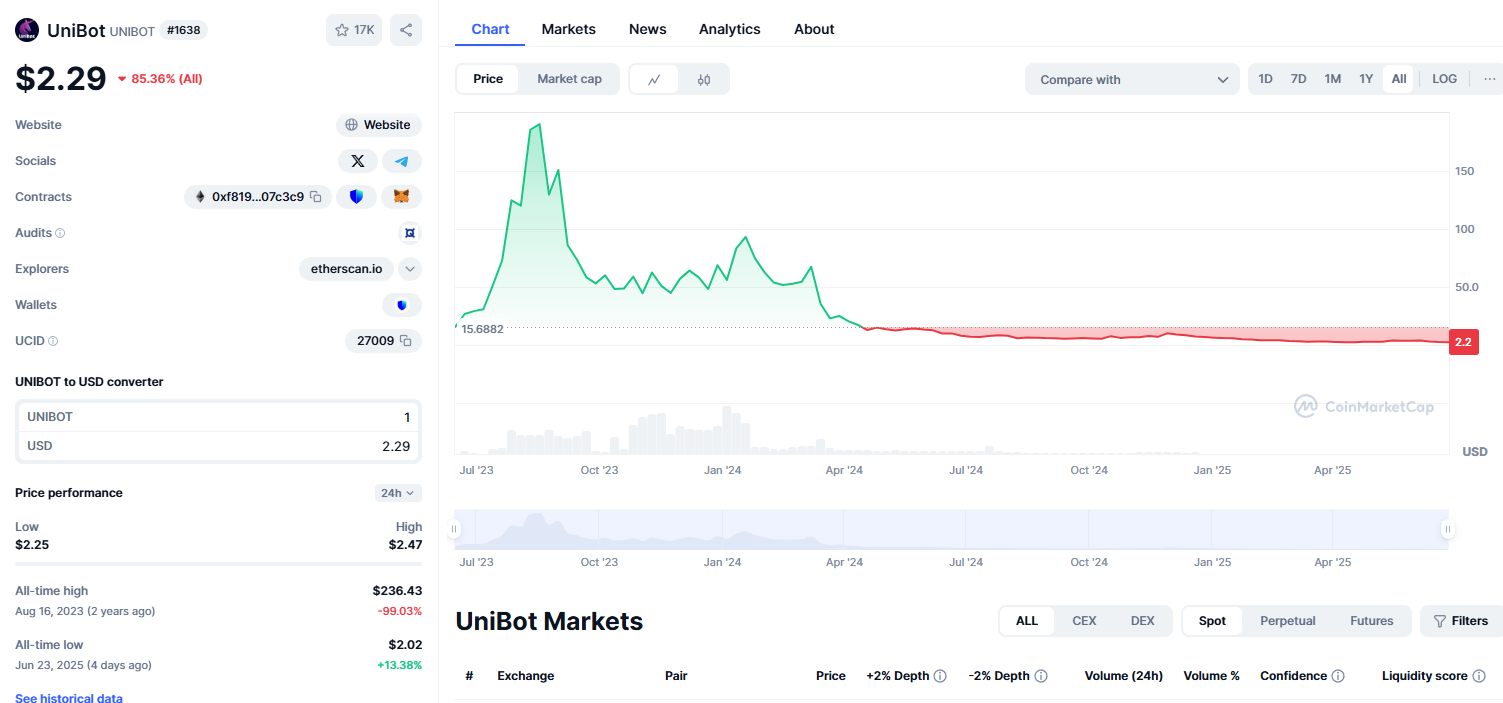Screen dimensions: 1503x703
Task: Open the markets Filters button
Action: tap(1461, 621)
